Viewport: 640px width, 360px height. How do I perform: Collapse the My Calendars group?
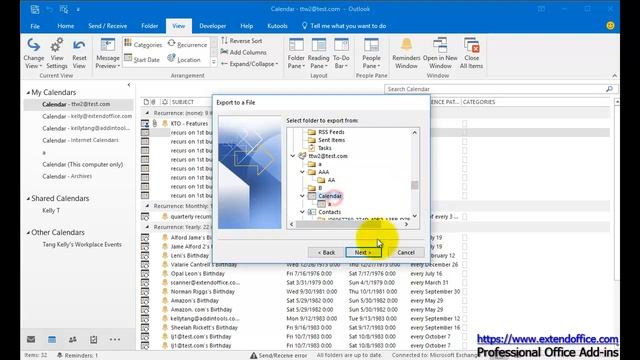(x=28, y=93)
